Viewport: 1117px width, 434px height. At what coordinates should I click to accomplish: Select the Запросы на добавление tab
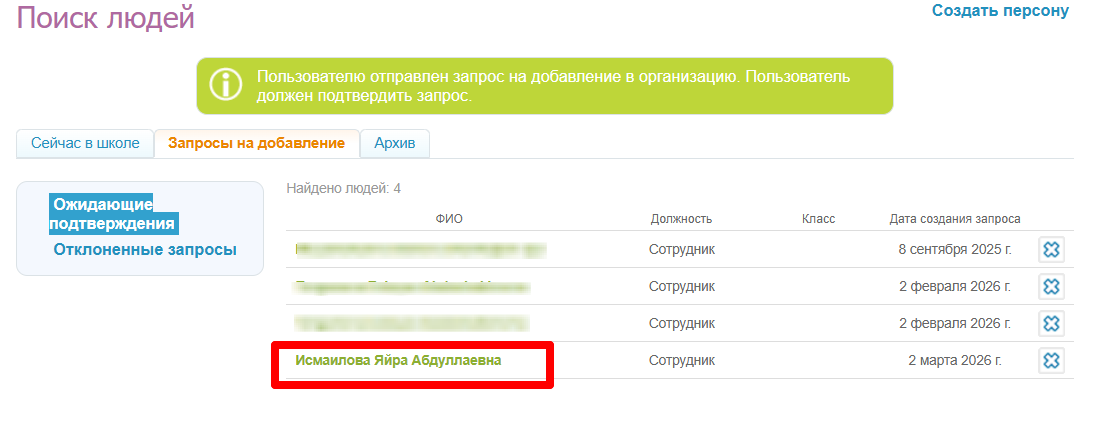256,143
